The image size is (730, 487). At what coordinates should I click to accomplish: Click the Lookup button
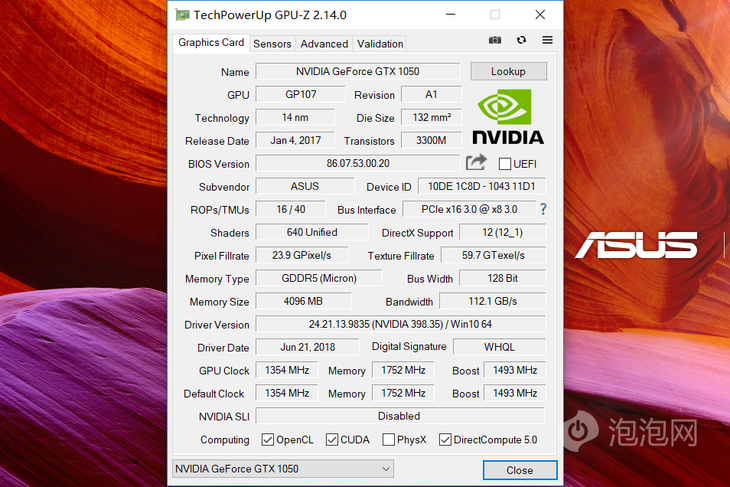point(508,71)
